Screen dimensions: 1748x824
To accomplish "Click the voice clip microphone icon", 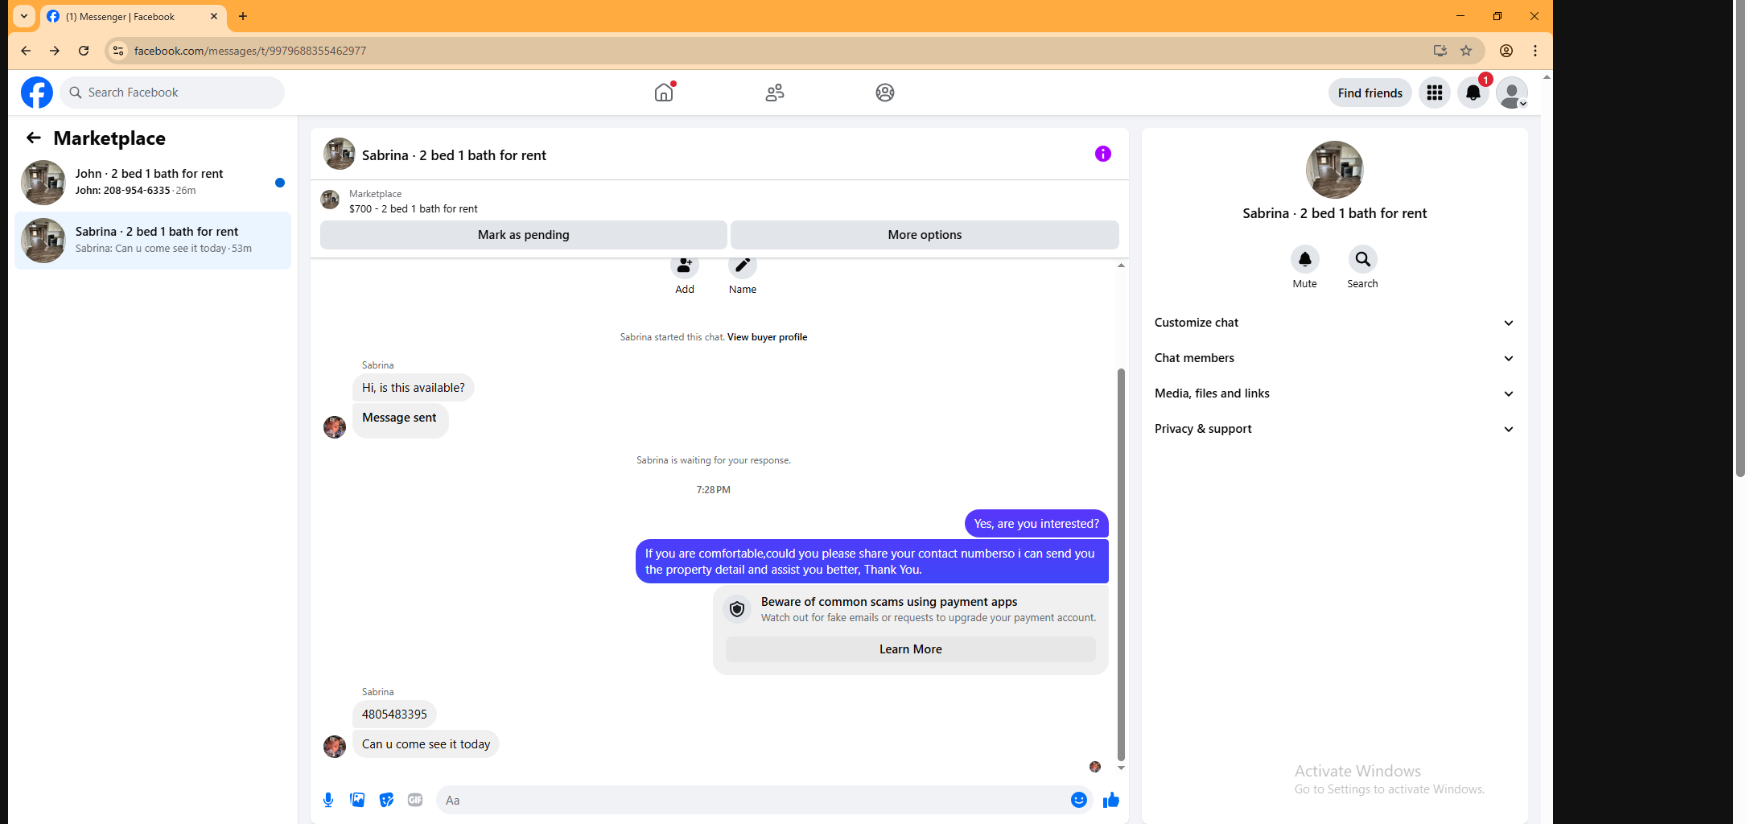I will pyautogui.click(x=328, y=800).
